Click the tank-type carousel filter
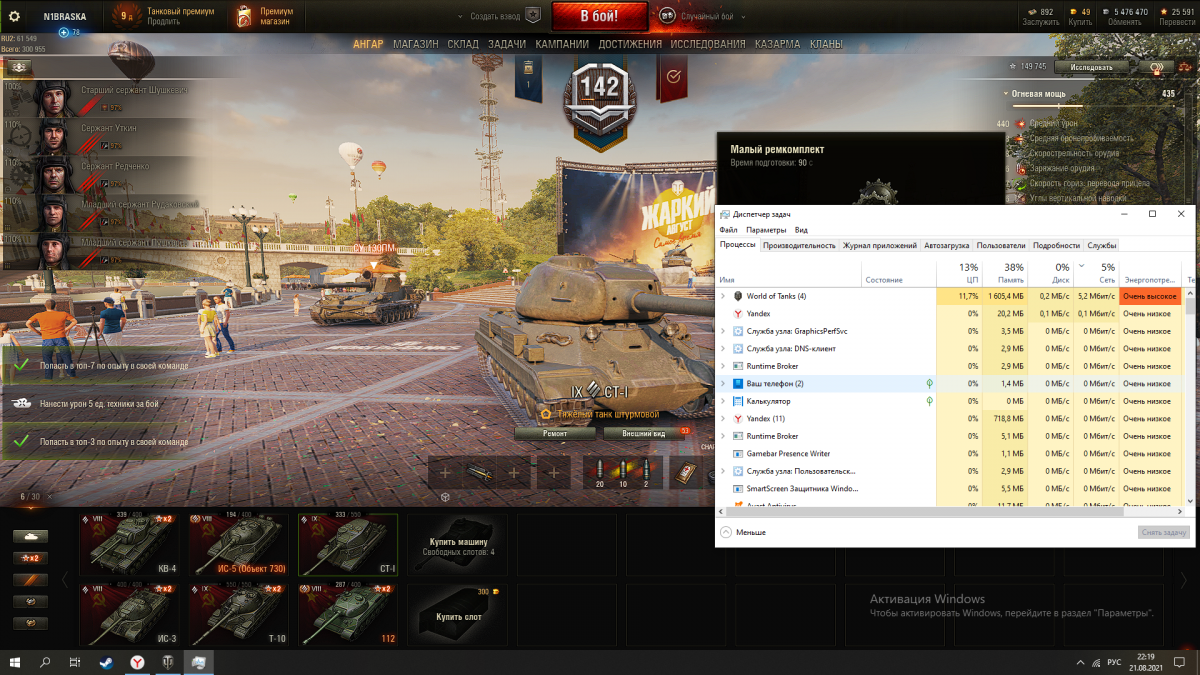Image resolution: width=1200 pixels, height=675 pixels. [x=30, y=536]
